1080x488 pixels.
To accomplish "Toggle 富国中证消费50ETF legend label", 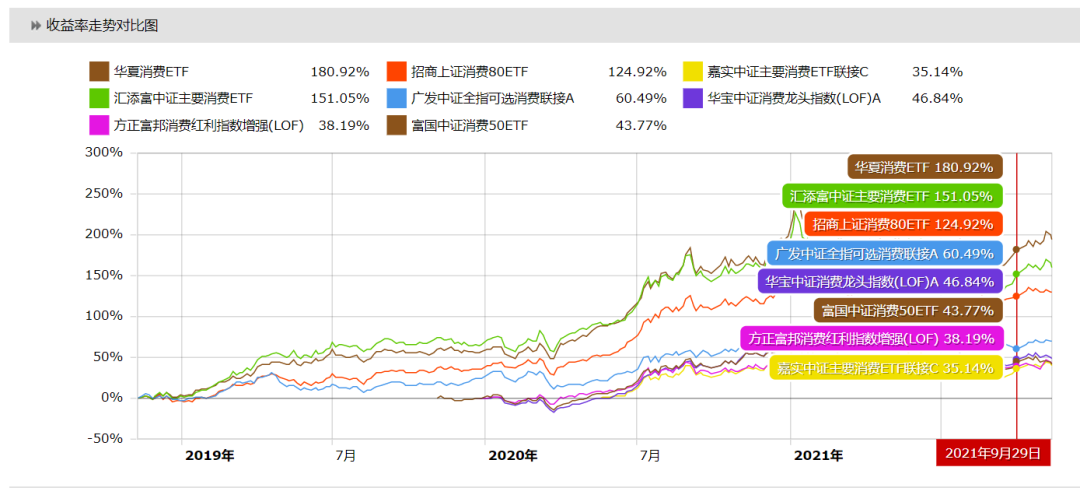I will point(470,125).
